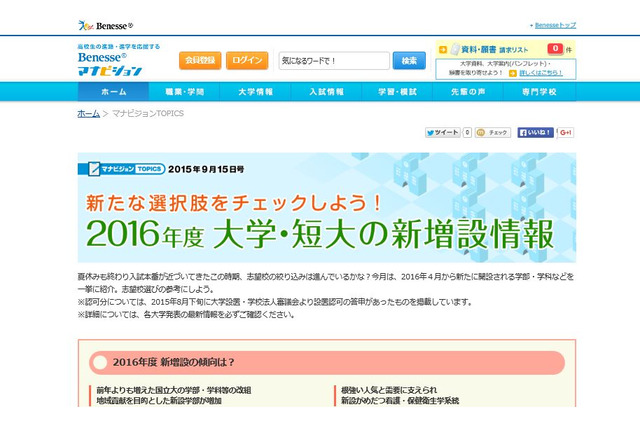The width and height of the screenshot is (640, 426).
Task: Click the Facebook いいね button
Action: click(x=536, y=133)
